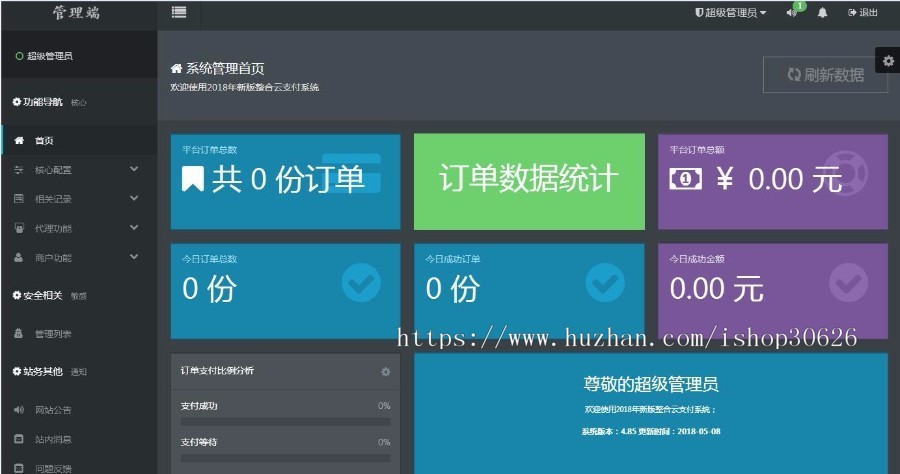Click 尊敬的超级管理员 welcome heading
Viewport: 900px width, 474px height.
[651, 384]
